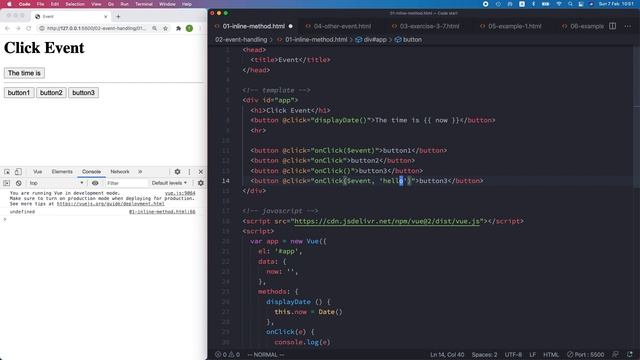Click 'The time is' button on page

pyautogui.click(x=24, y=73)
